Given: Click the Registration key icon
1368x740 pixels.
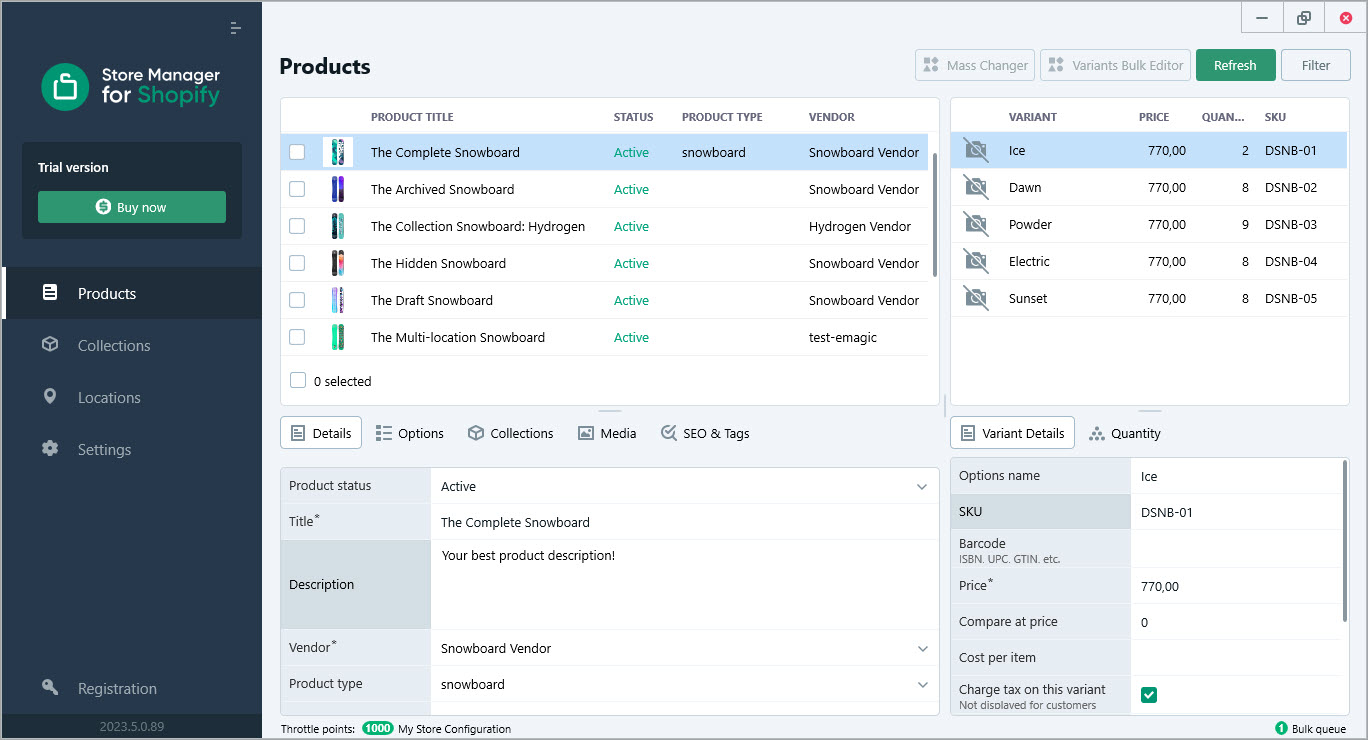Looking at the screenshot, I should 50,688.
